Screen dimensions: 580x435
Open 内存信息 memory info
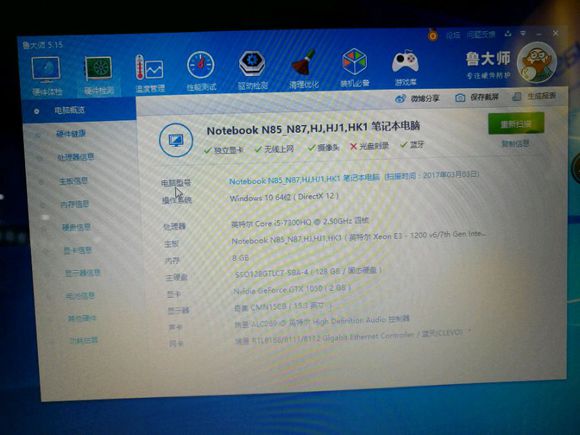pos(75,204)
